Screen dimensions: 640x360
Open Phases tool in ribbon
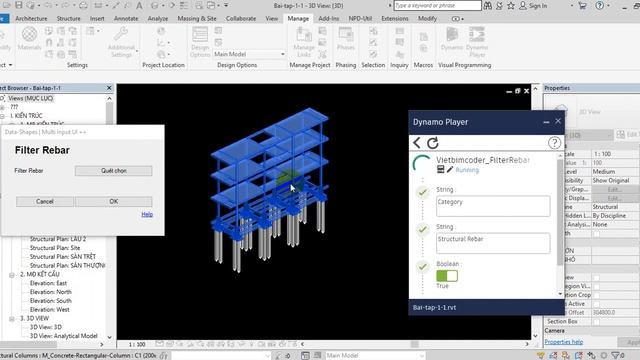tap(346, 39)
